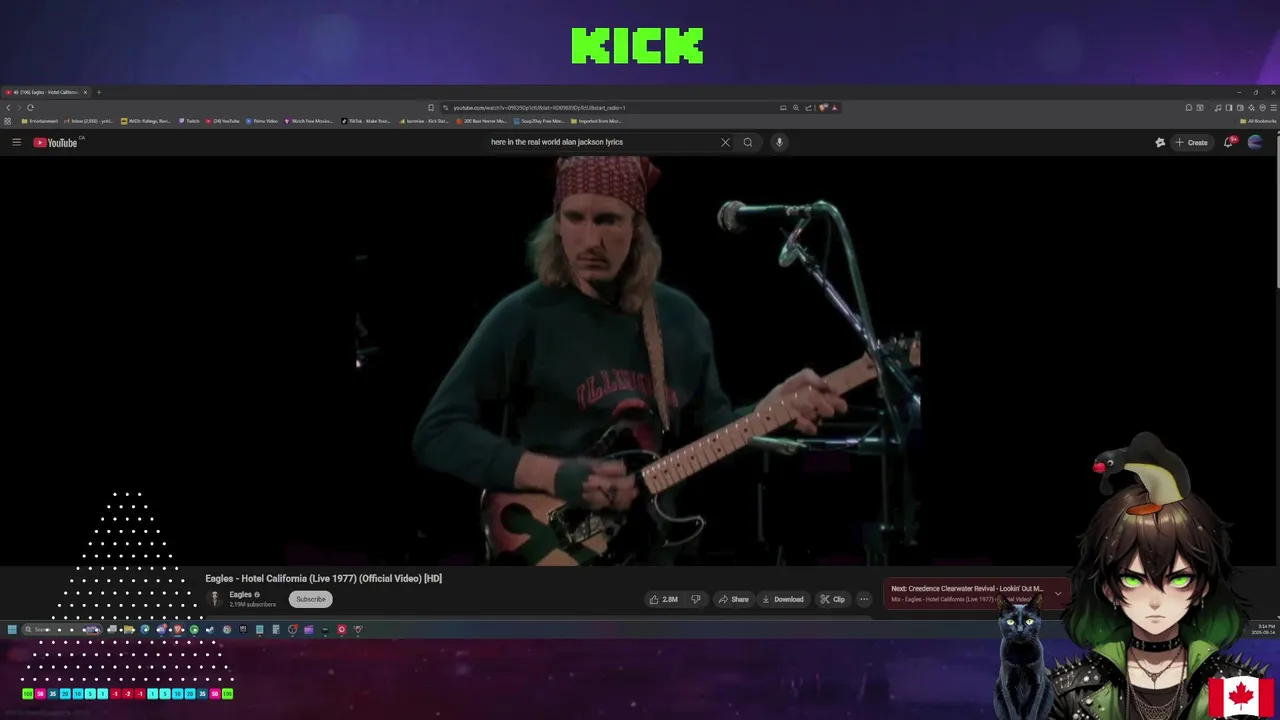The width and height of the screenshot is (1280, 720).
Task: Open the Windows Start button
Action: (x=12, y=630)
